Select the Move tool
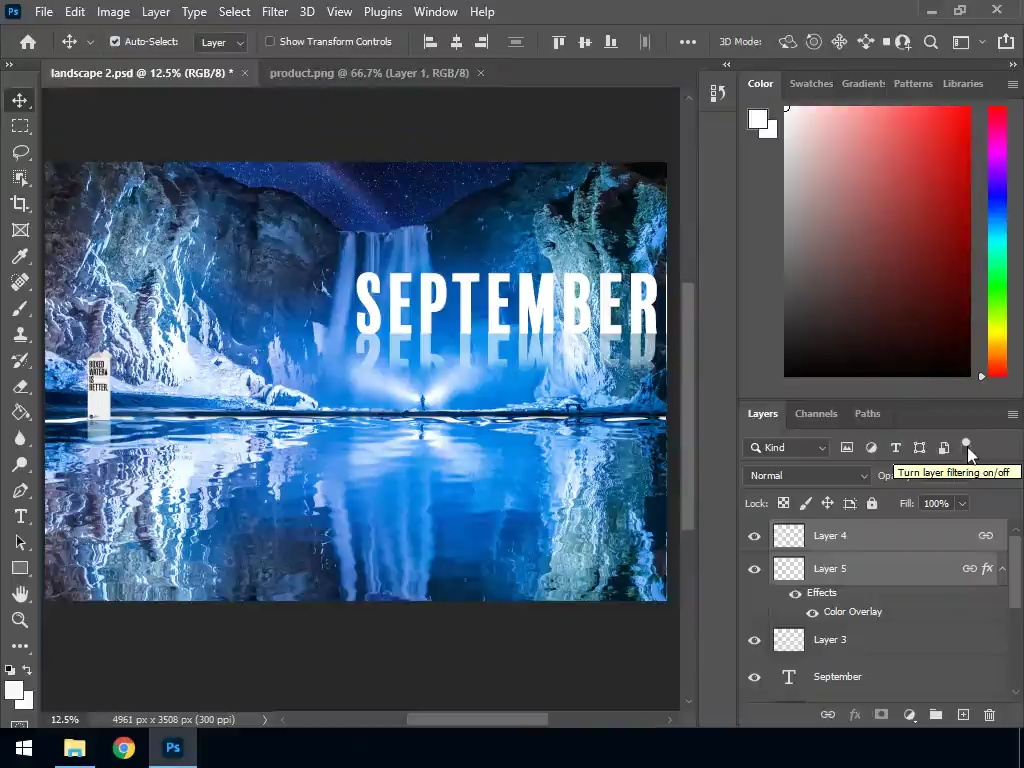Image resolution: width=1024 pixels, height=768 pixels. click(20, 100)
